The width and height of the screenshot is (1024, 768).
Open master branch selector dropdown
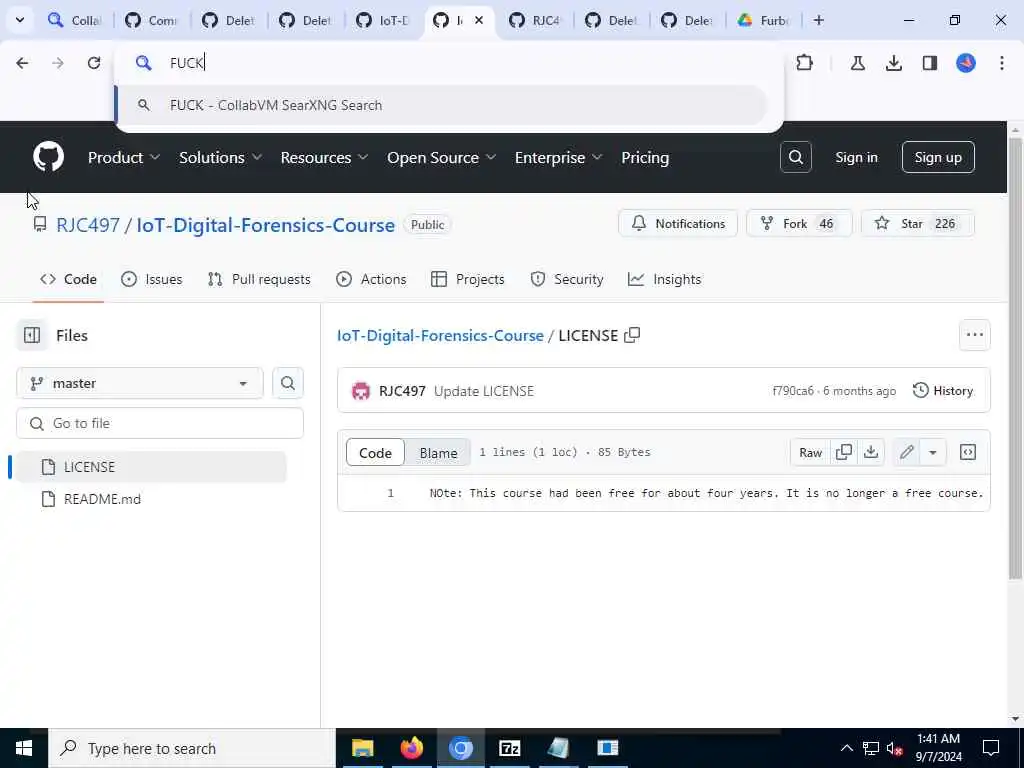pos(140,383)
